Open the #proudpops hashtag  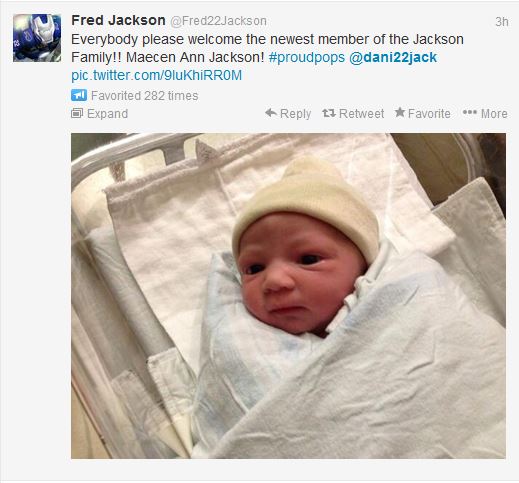(307, 57)
